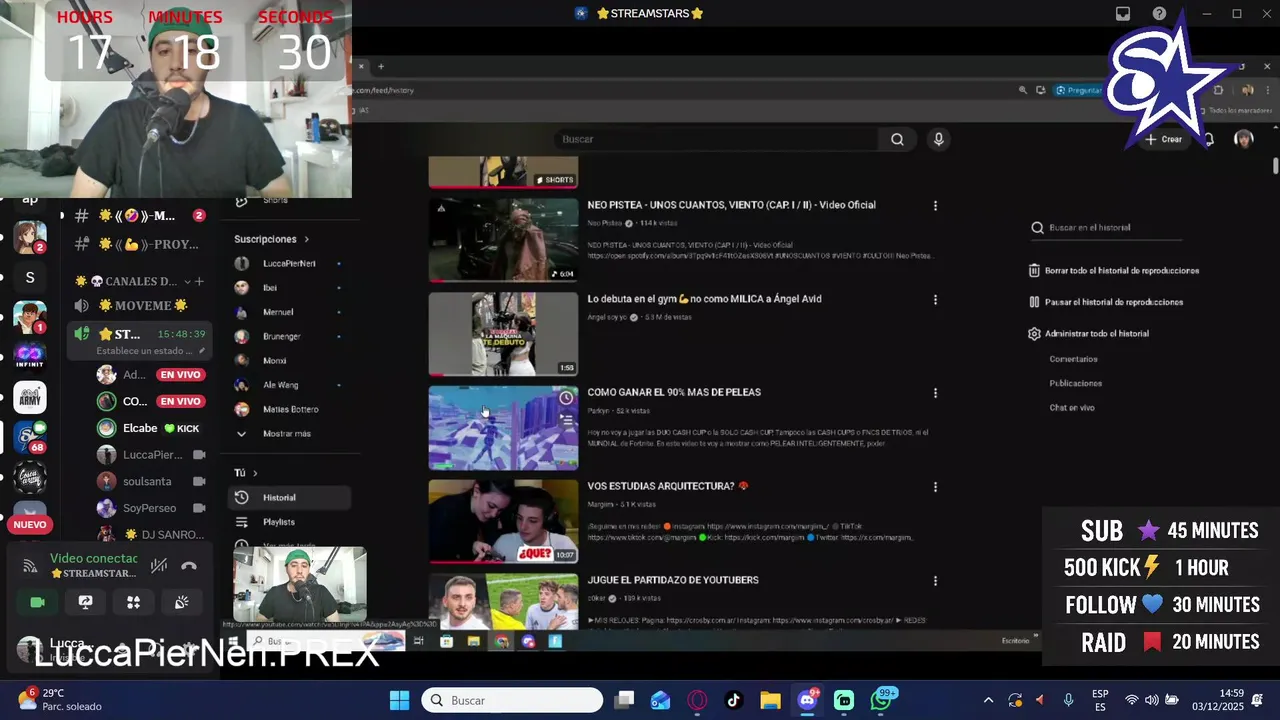Click Pausar el historial de reproducciones
This screenshot has height=720, width=1280.
(1106, 302)
